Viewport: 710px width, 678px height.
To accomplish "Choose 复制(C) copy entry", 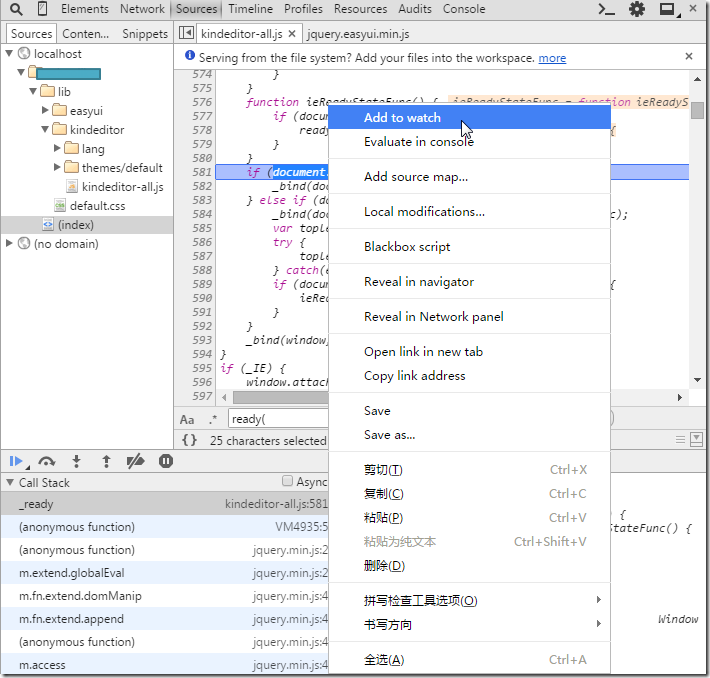I will [x=470, y=494].
